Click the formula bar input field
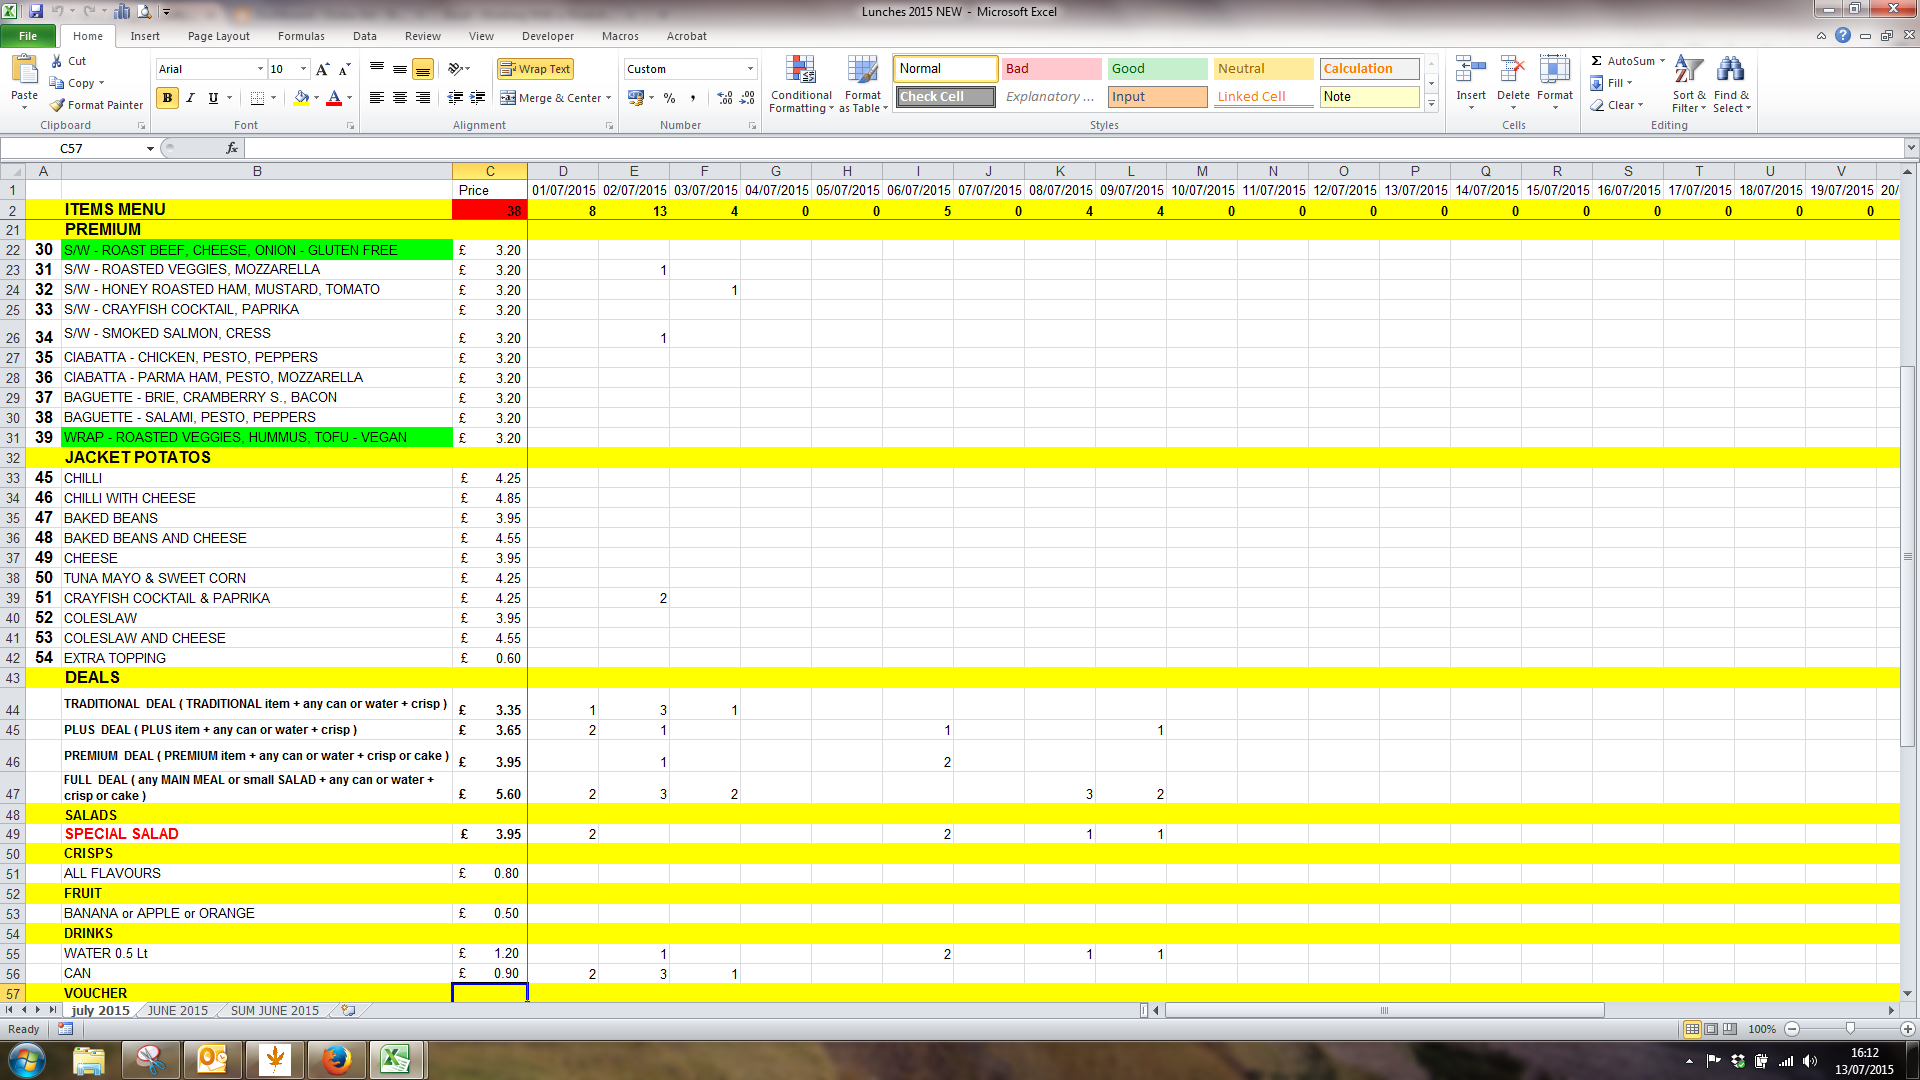1920x1080 pixels. click(1070, 148)
